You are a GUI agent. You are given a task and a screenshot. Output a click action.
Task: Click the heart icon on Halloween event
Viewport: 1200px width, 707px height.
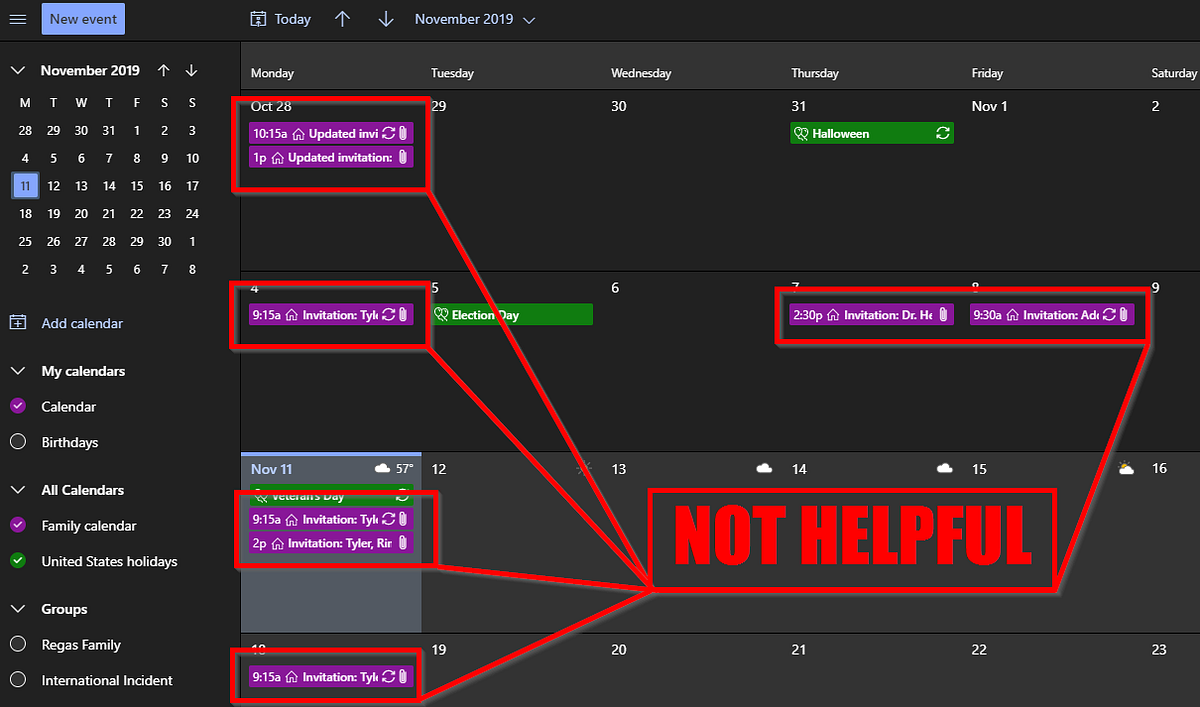click(x=800, y=133)
